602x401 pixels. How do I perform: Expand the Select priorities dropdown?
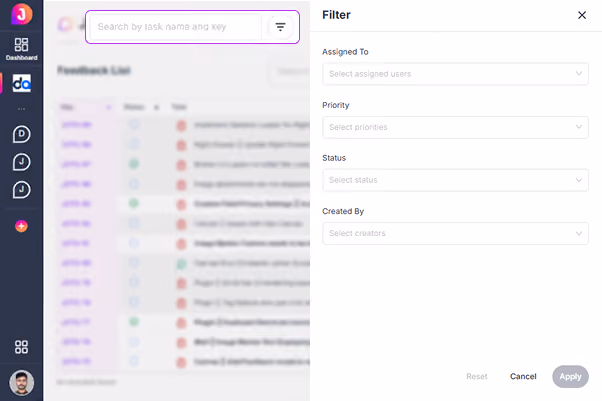455,127
